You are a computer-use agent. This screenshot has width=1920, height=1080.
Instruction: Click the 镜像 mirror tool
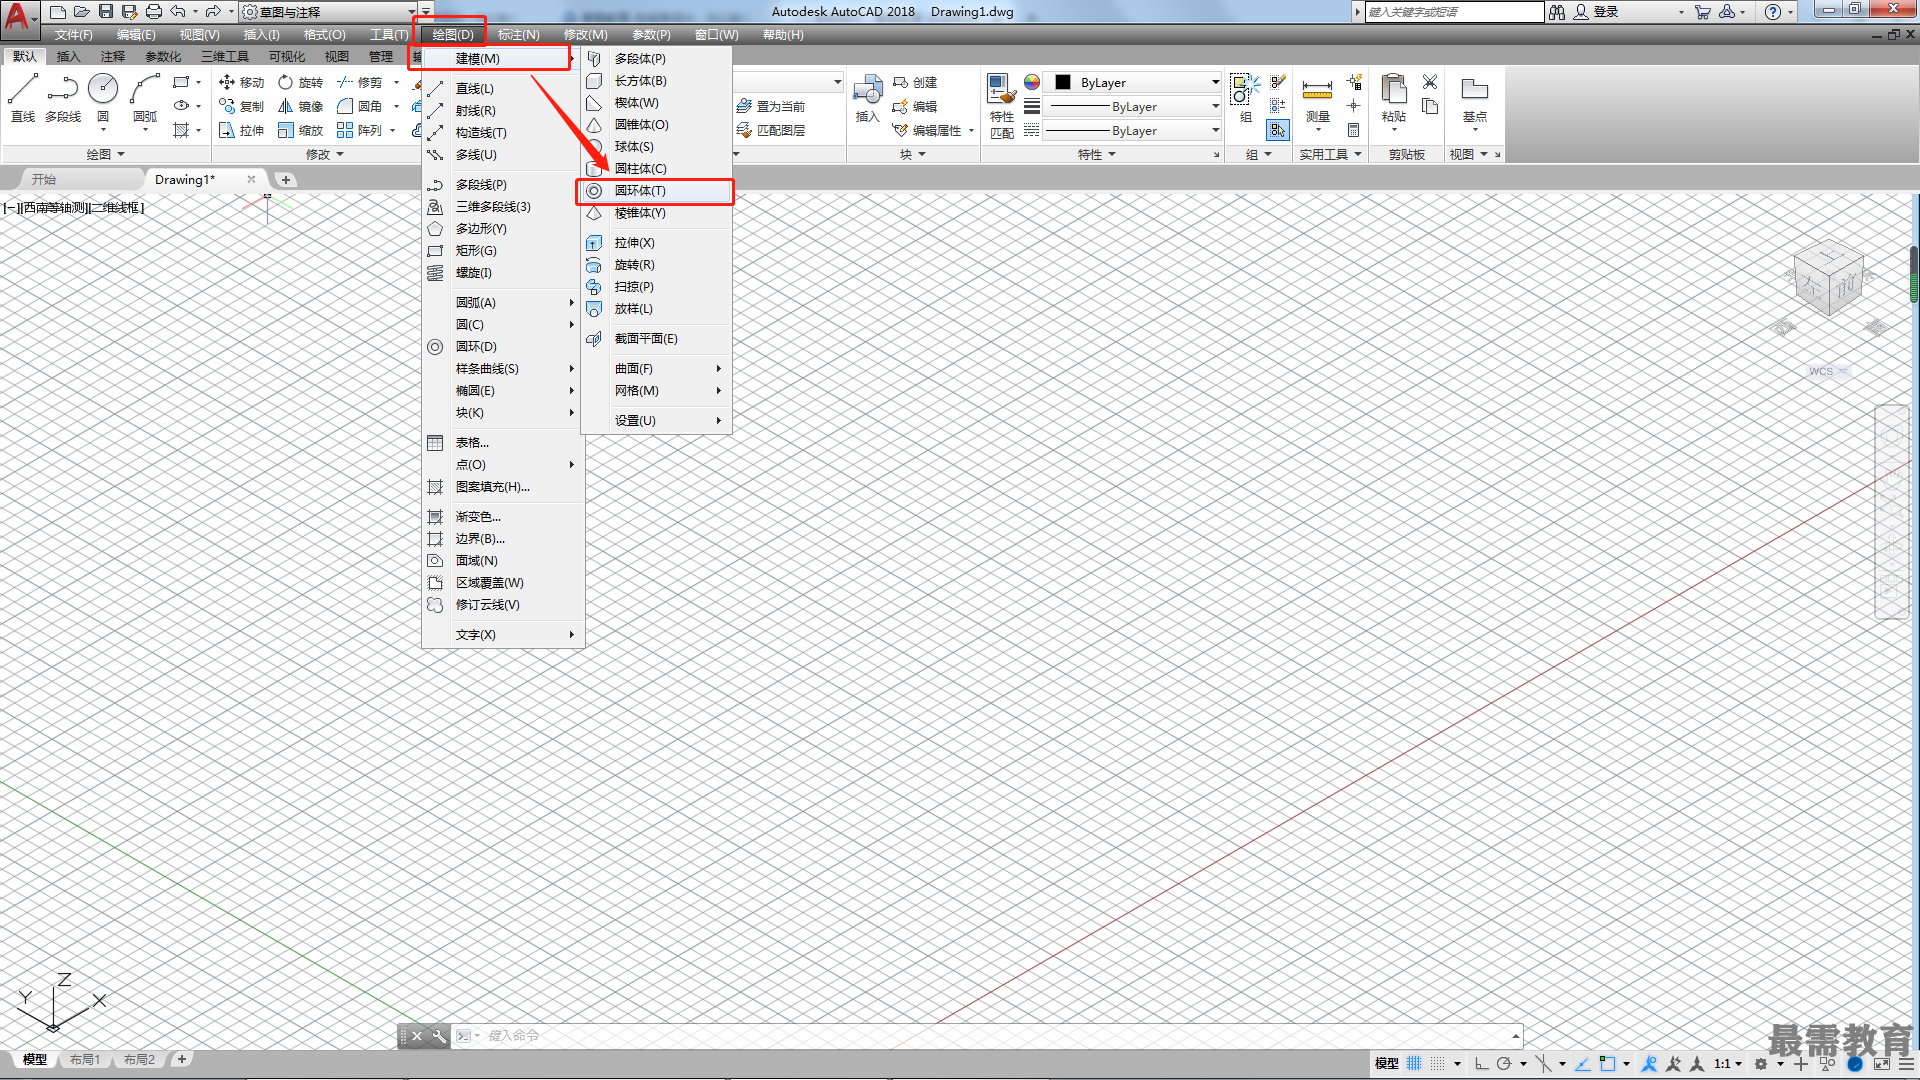(x=301, y=106)
